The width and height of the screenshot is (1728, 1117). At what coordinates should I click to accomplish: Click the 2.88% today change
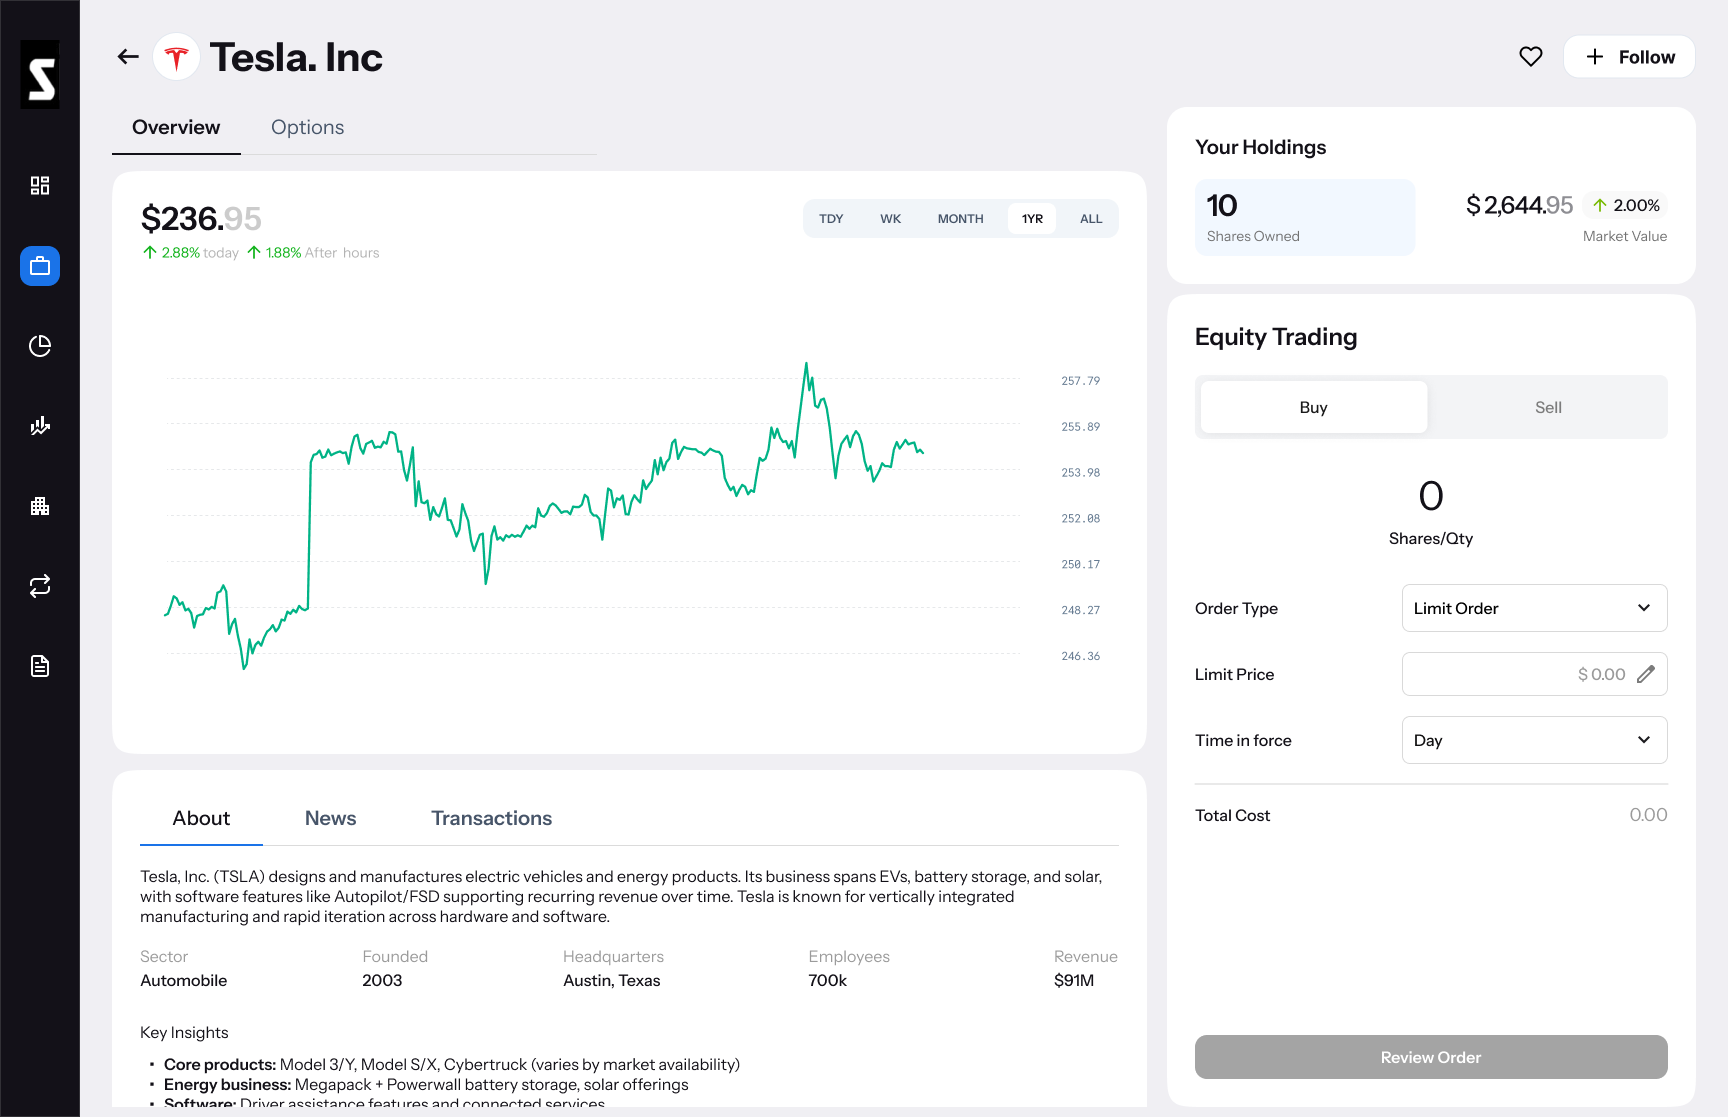point(191,253)
